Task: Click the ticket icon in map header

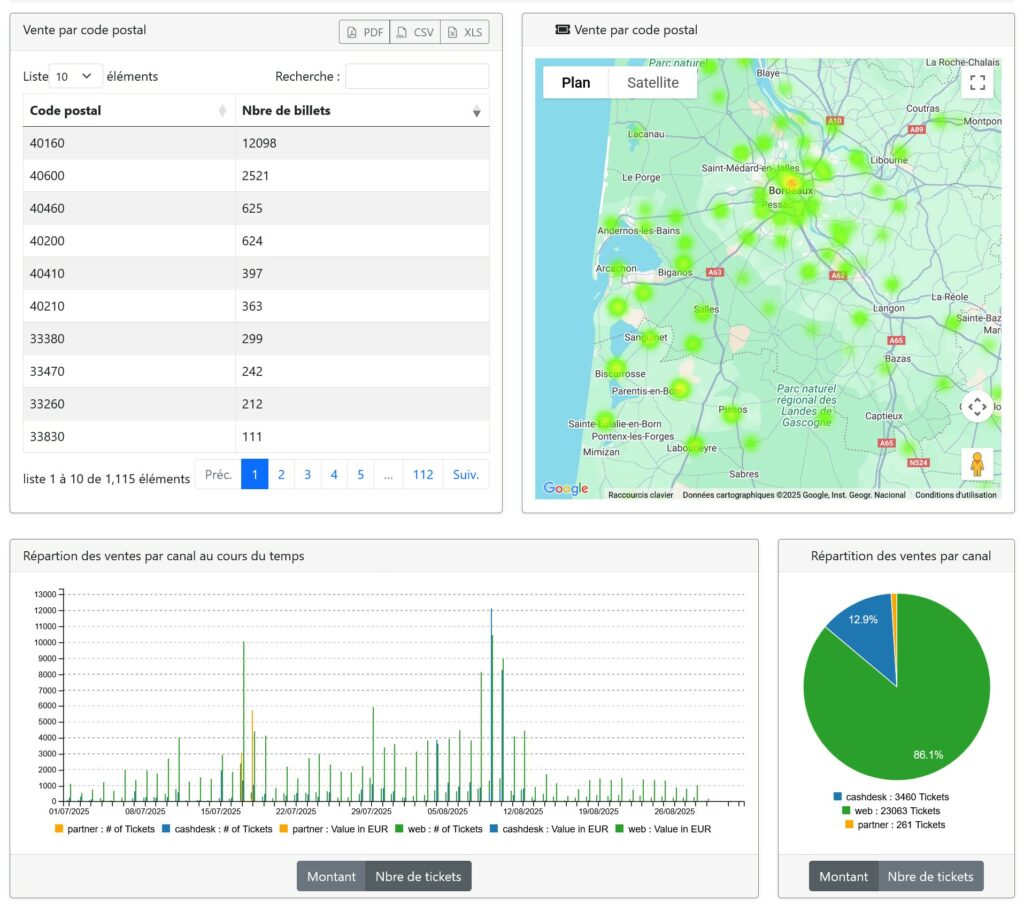Action: [x=562, y=29]
